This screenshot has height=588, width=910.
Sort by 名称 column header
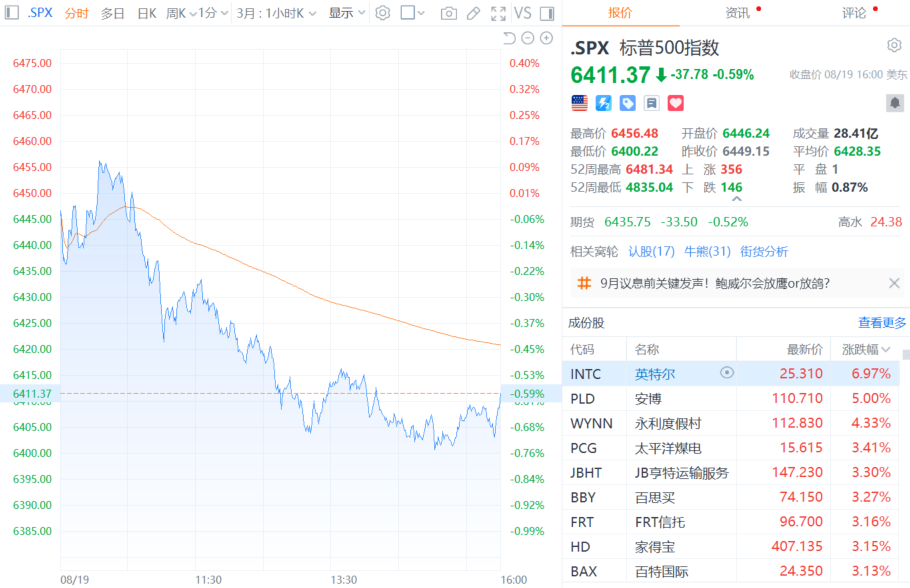pos(647,349)
